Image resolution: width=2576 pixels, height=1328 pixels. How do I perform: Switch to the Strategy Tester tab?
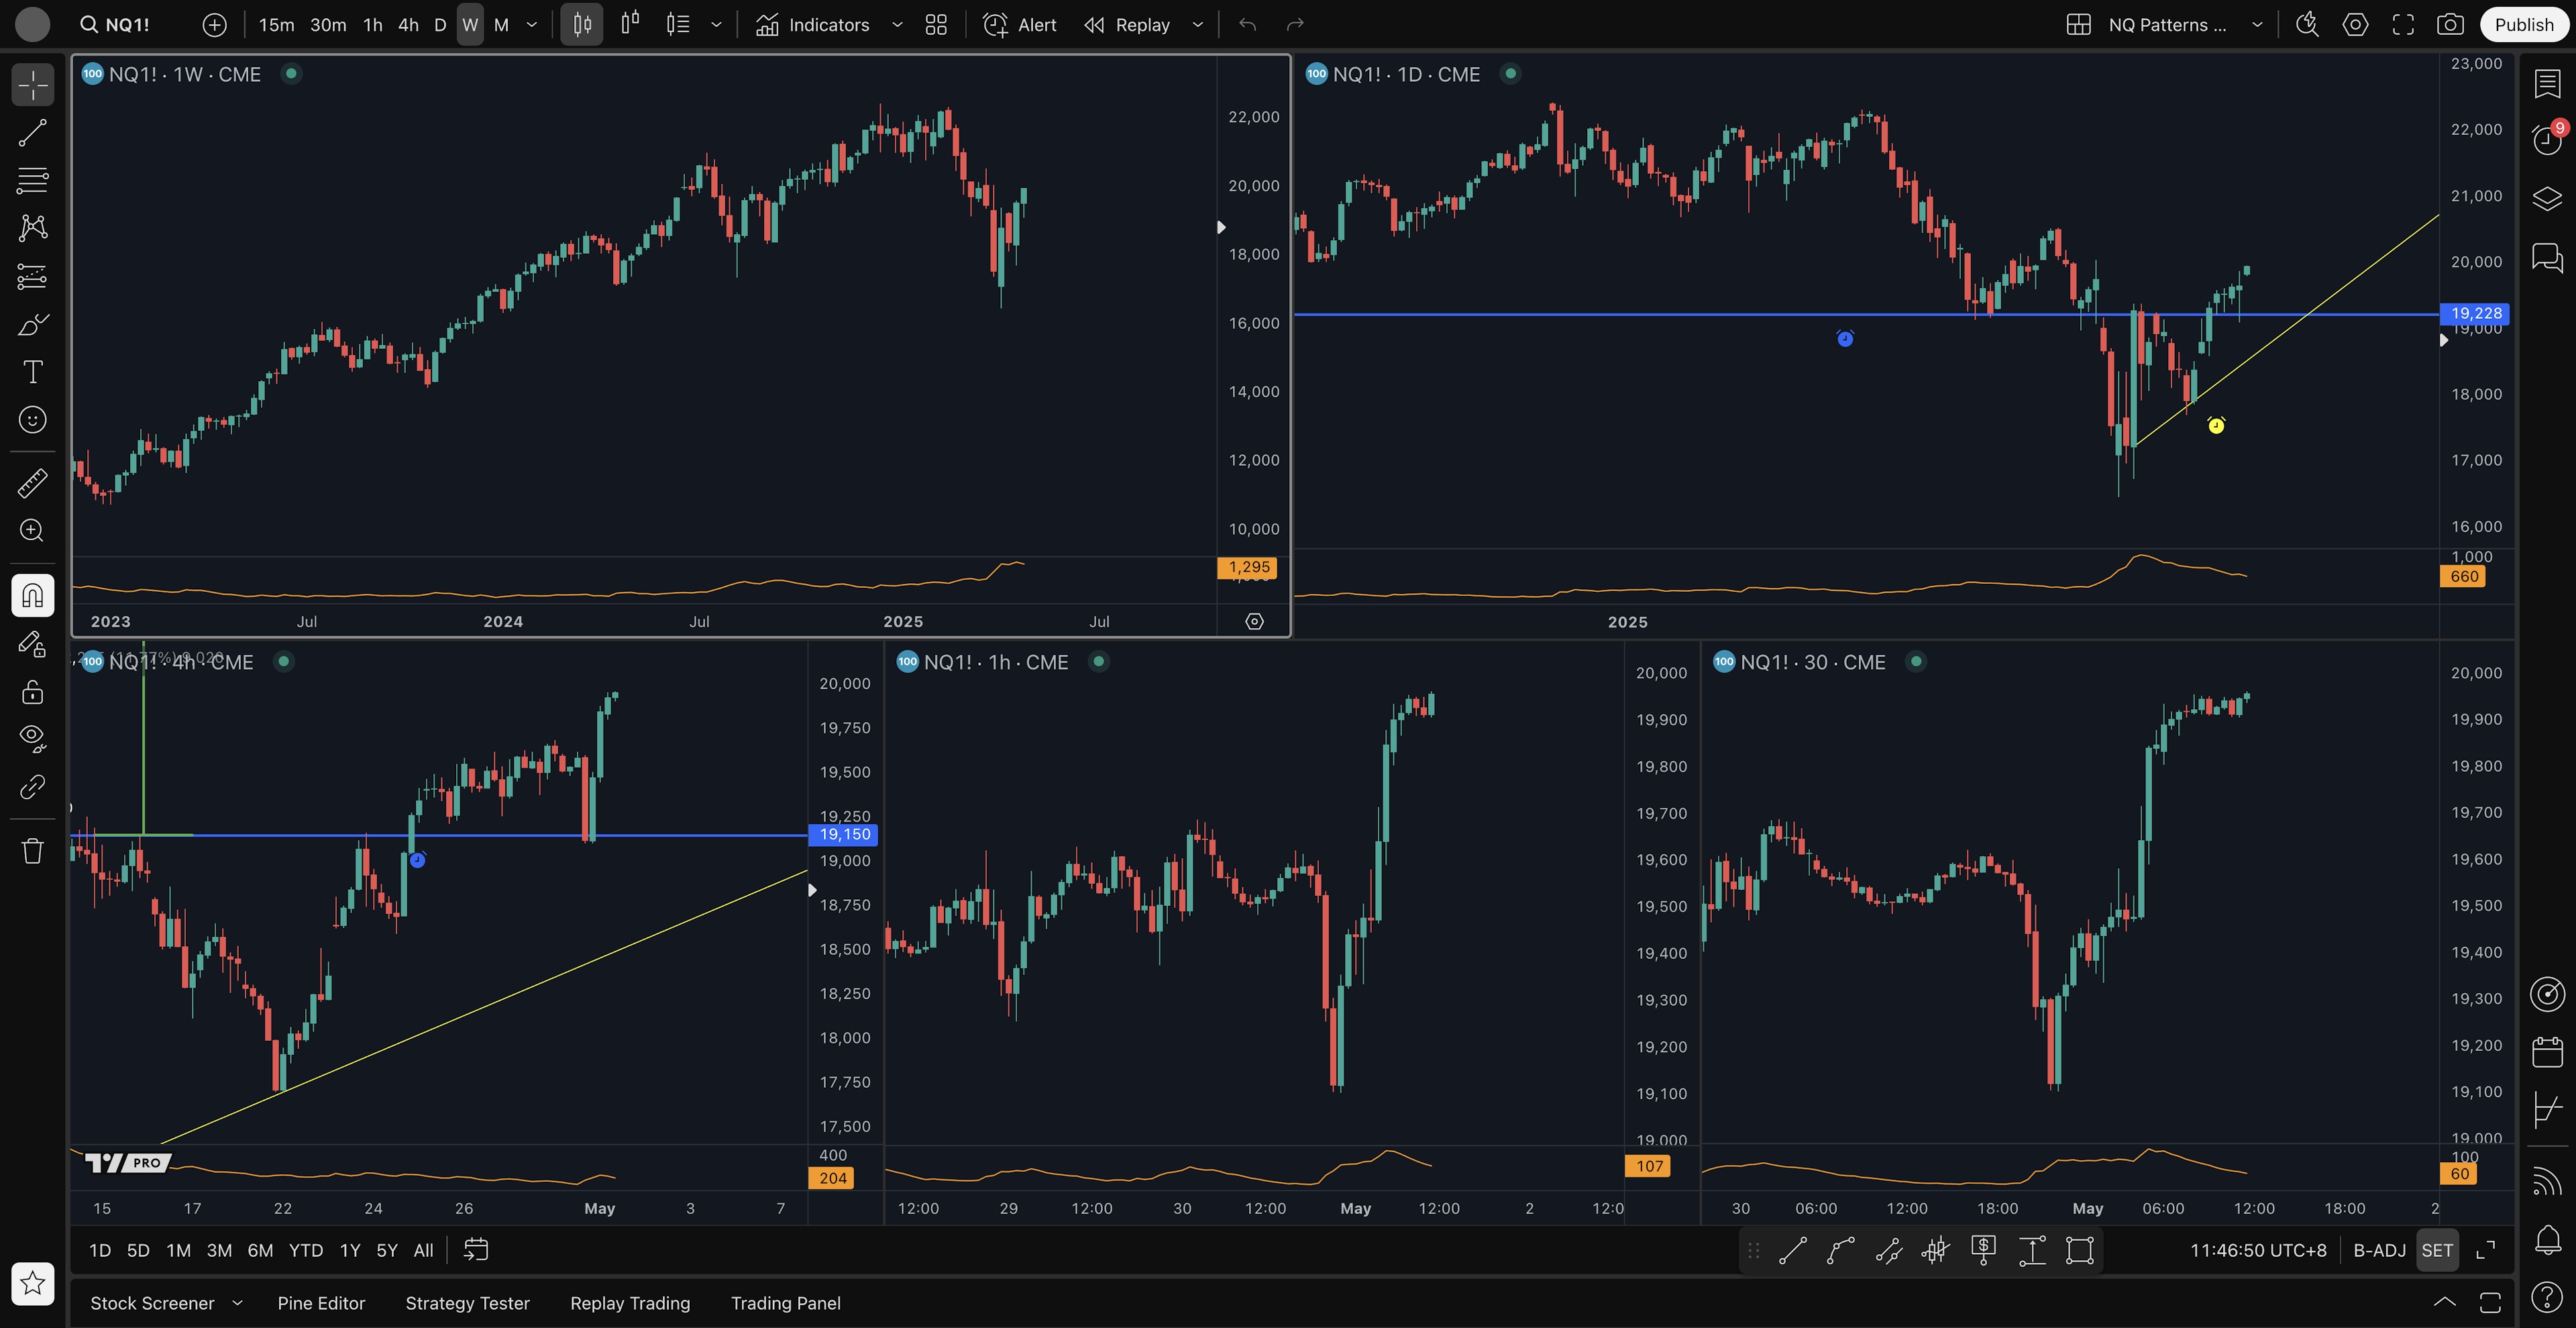tap(467, 1303)
